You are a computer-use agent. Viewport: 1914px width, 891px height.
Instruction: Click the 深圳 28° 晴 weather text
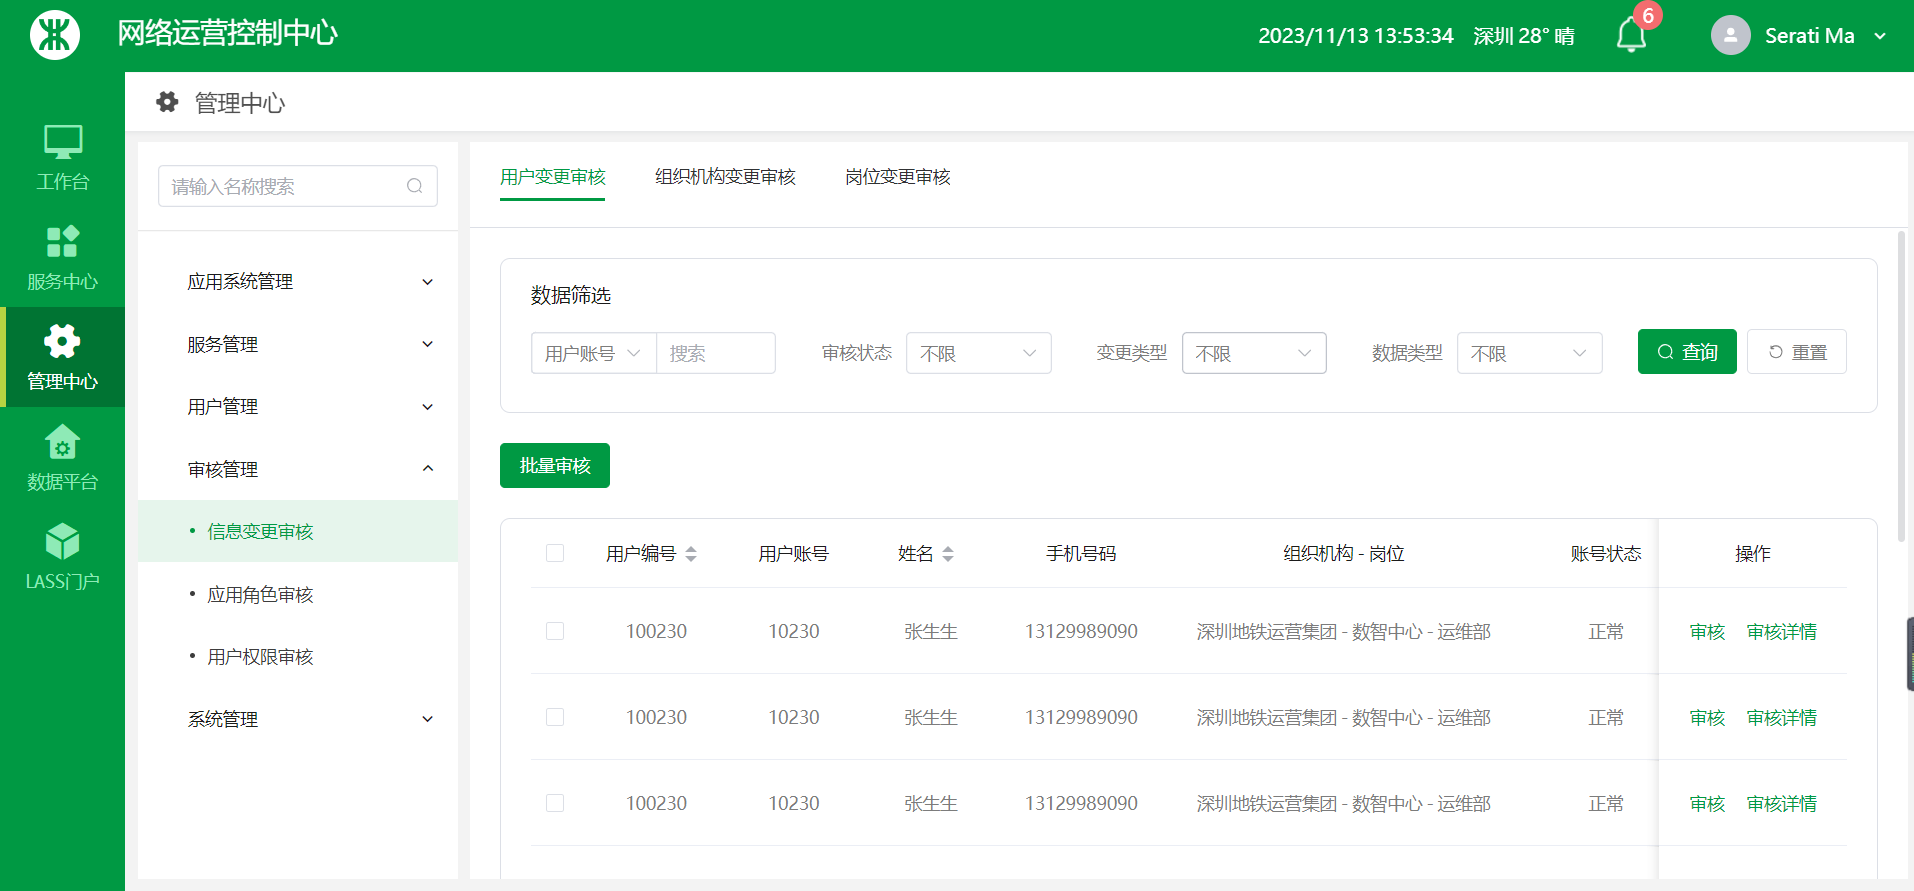[1524, 36]
